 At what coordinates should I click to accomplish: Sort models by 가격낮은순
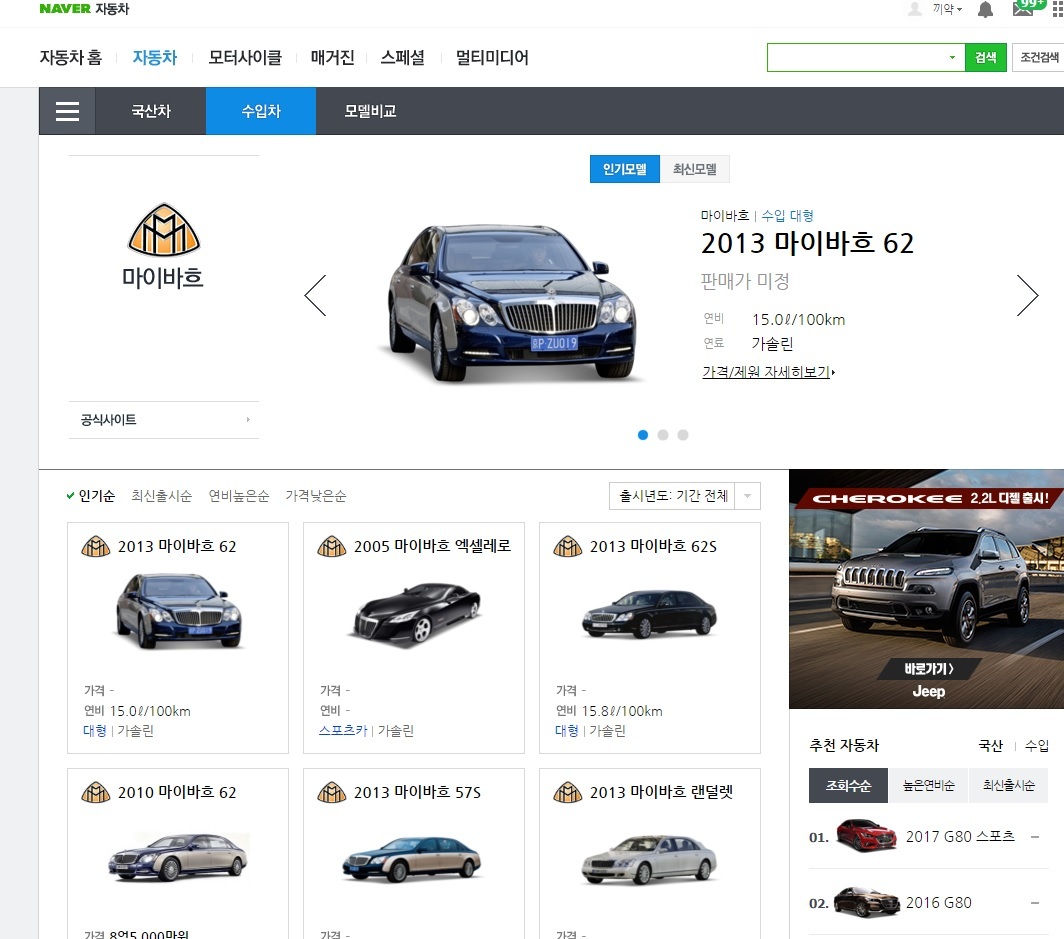coord(316,496)
